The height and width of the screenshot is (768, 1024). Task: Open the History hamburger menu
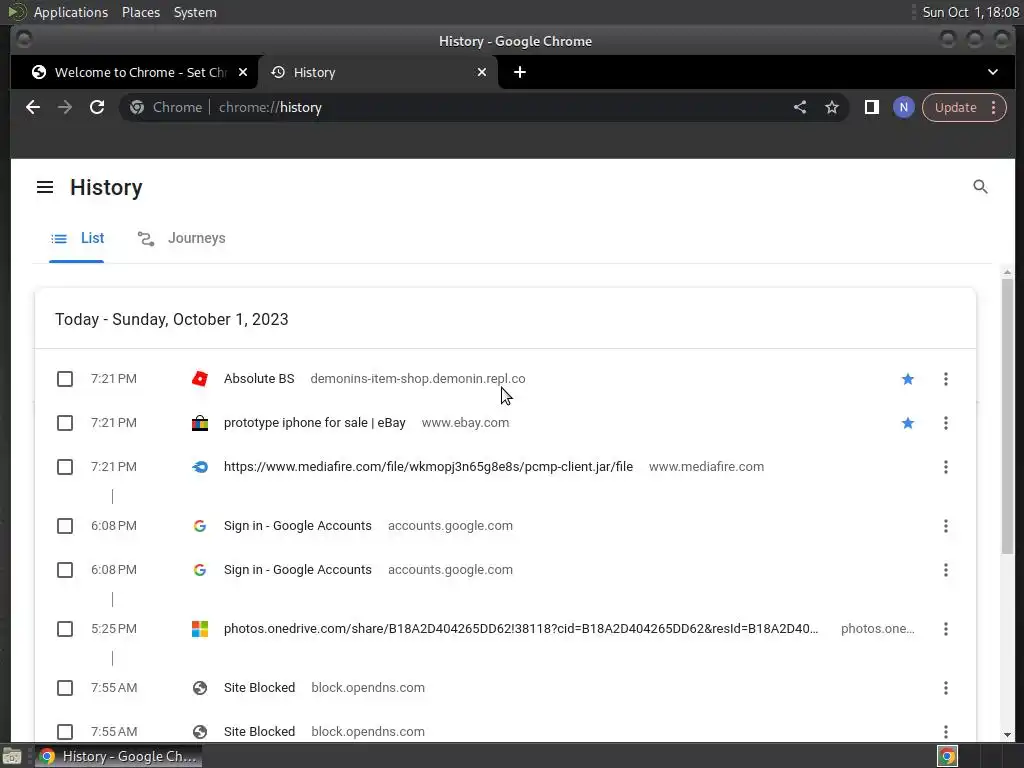(x=44, y=187)
